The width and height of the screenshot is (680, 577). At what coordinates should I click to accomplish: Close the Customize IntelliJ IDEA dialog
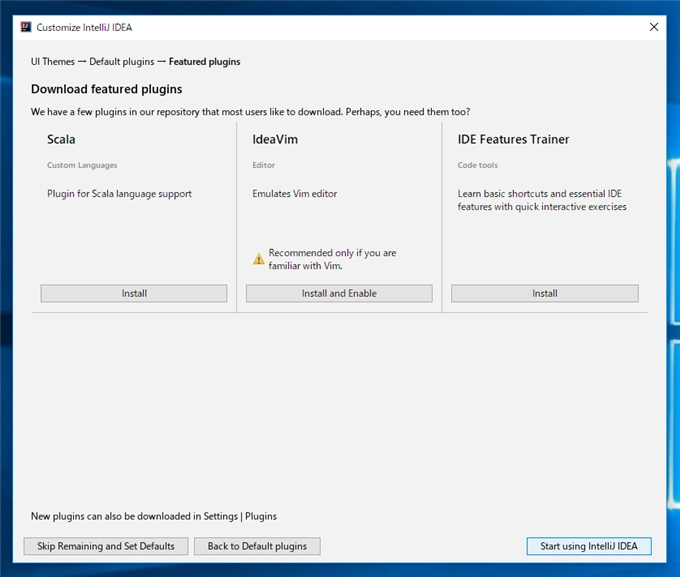[x=654, y=27]
